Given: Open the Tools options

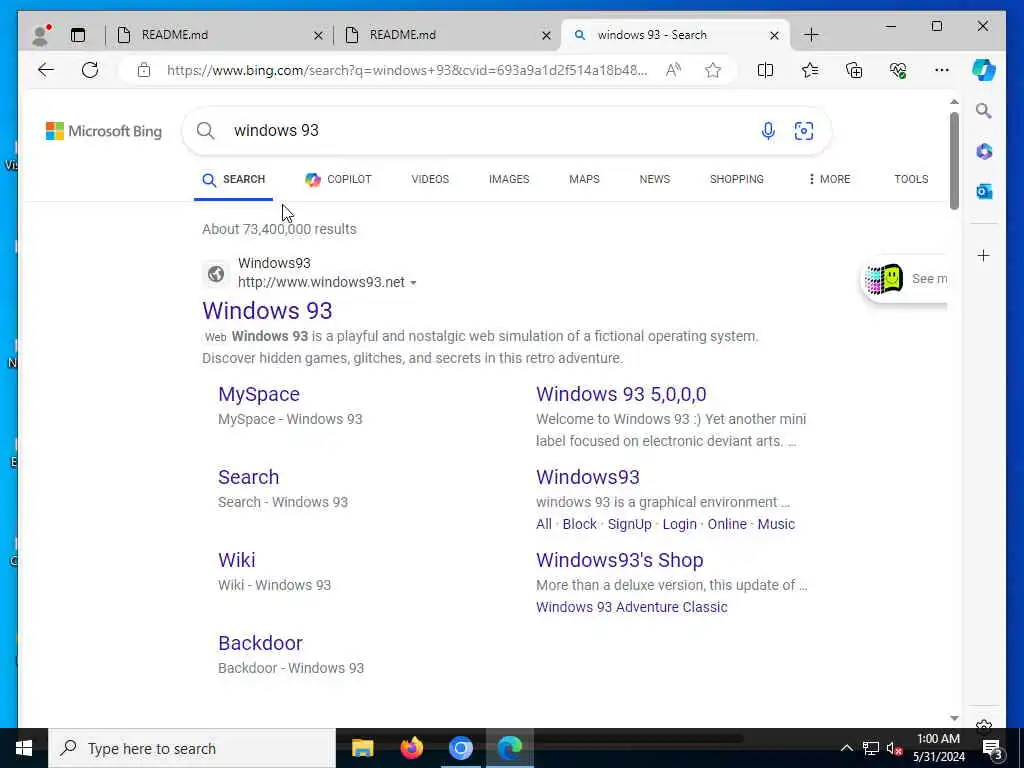Looking at the screenshot, I should [910, 180].
